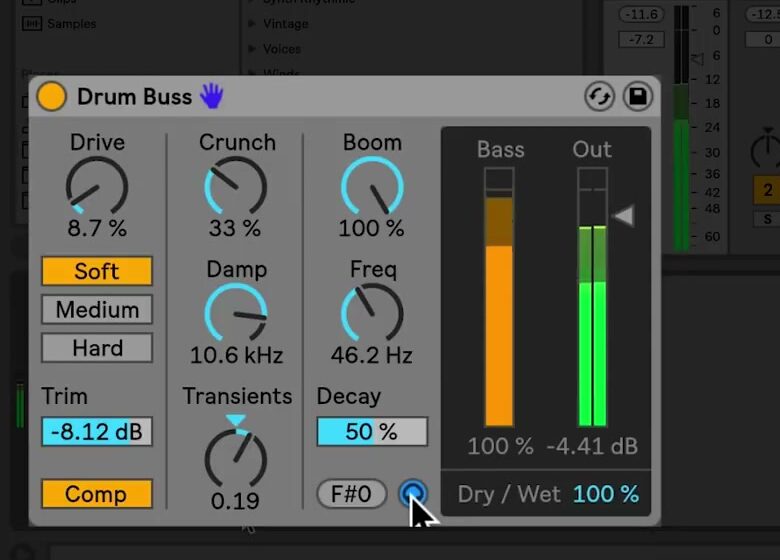The width and height of the screenshot is (780, 560).
Task: Click the Bass 100 % readout
Action: coord(500,446)
